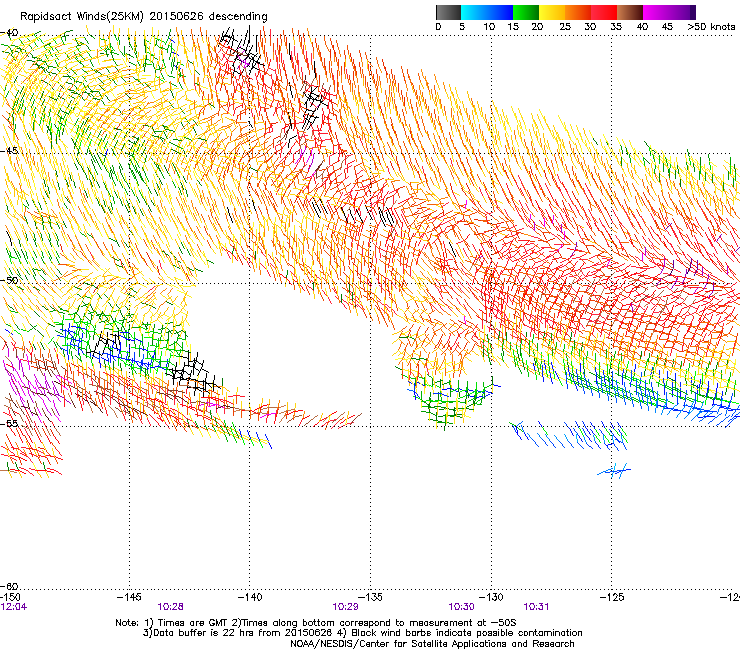
Task: Click the note 'Times are GMT' line
Action: [x=316, y=623]
